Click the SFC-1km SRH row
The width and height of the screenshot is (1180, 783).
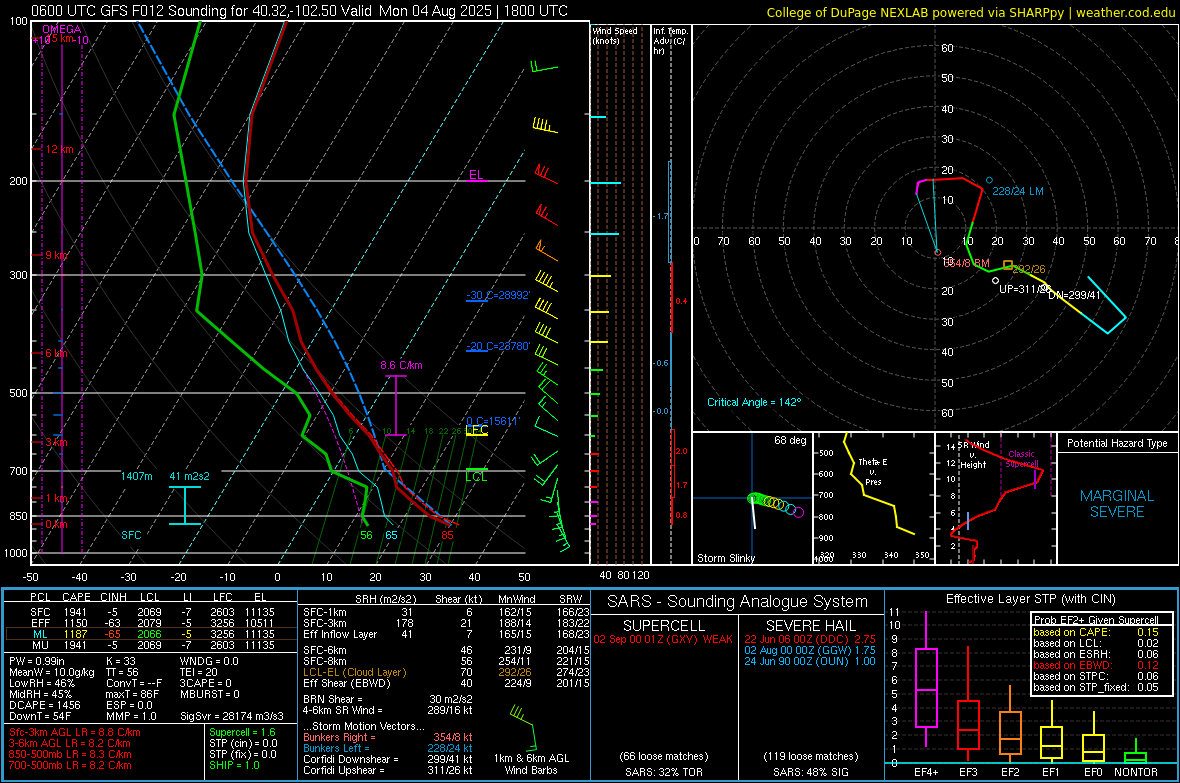[x=446, y=612]
